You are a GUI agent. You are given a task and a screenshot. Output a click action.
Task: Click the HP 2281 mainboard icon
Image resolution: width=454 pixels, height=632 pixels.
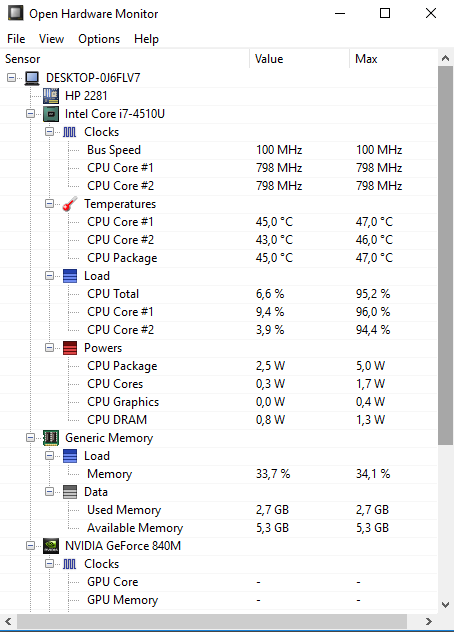pos(51,96)
